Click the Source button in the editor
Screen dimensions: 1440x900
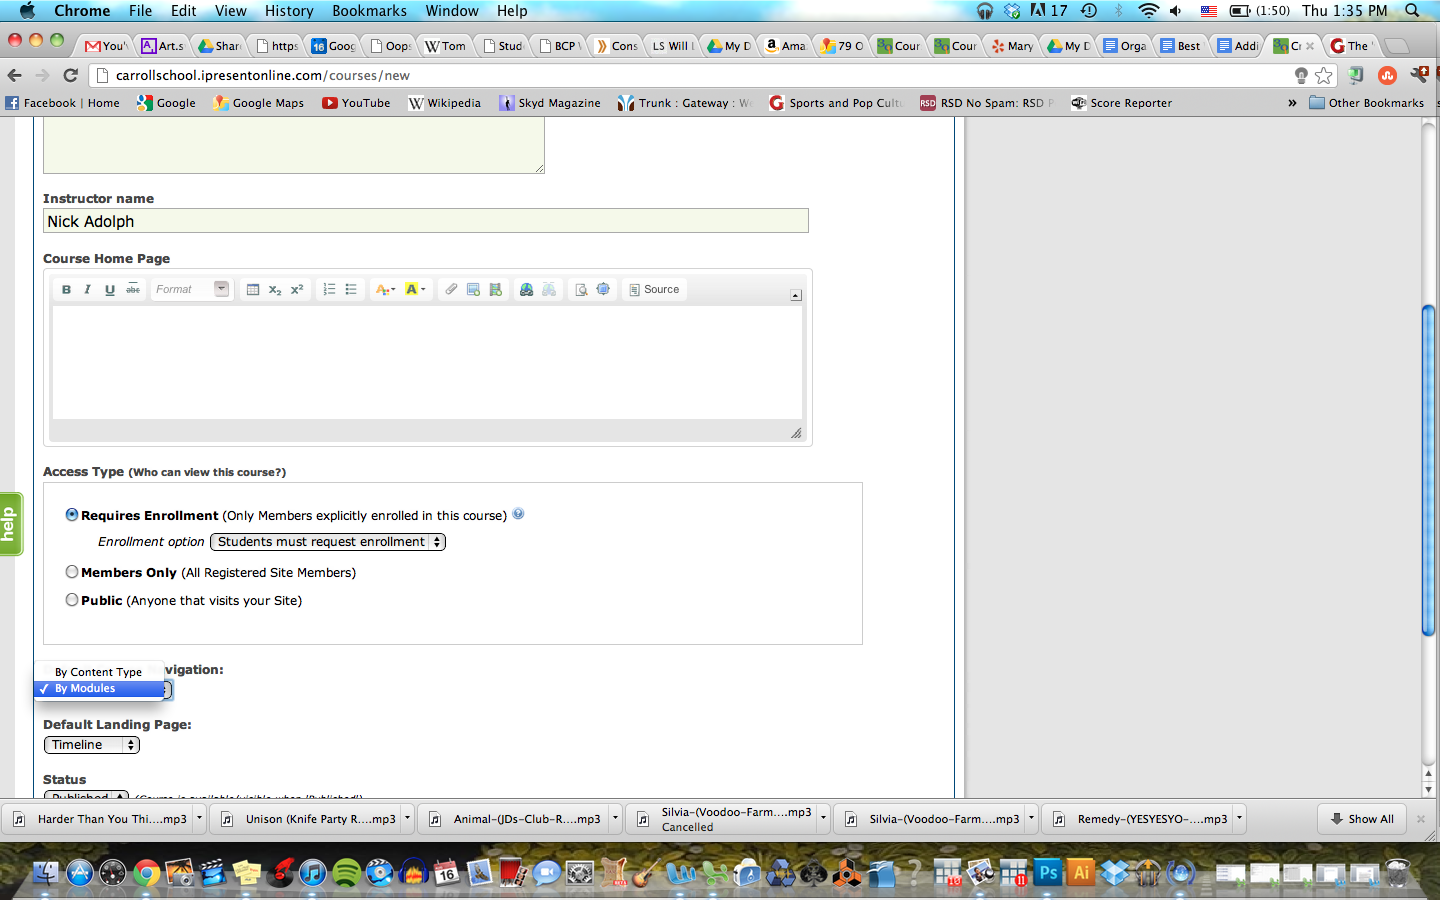coord(654,289)
